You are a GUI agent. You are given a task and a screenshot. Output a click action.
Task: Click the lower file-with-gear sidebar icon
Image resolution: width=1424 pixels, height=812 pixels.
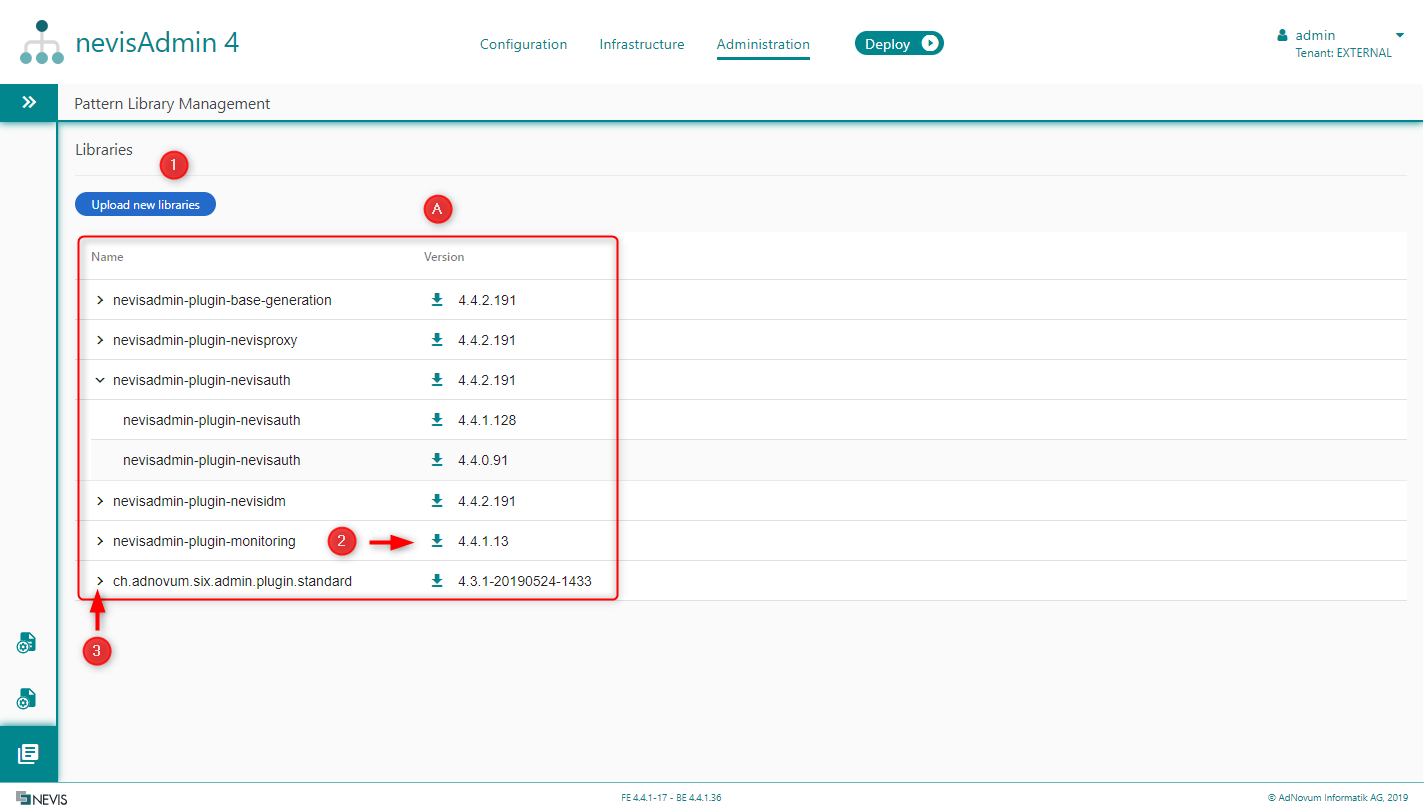(x=27, y=698)
